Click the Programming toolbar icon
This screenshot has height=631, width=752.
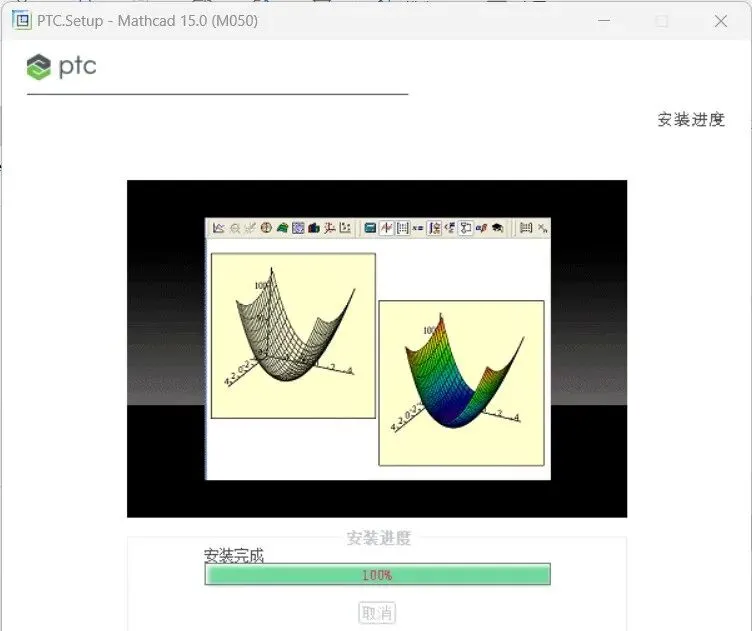[466, 228]
